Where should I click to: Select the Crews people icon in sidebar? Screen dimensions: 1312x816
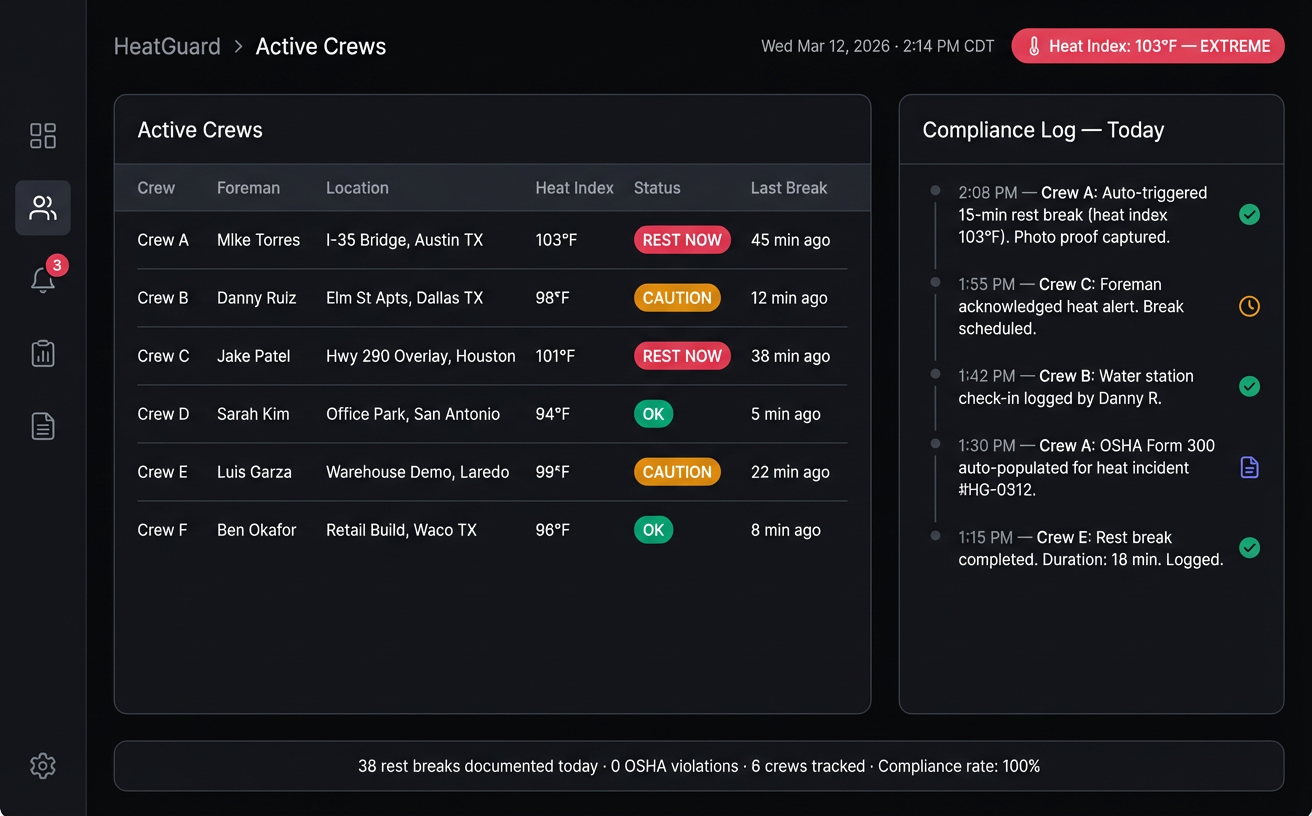(x=42, y=208)
